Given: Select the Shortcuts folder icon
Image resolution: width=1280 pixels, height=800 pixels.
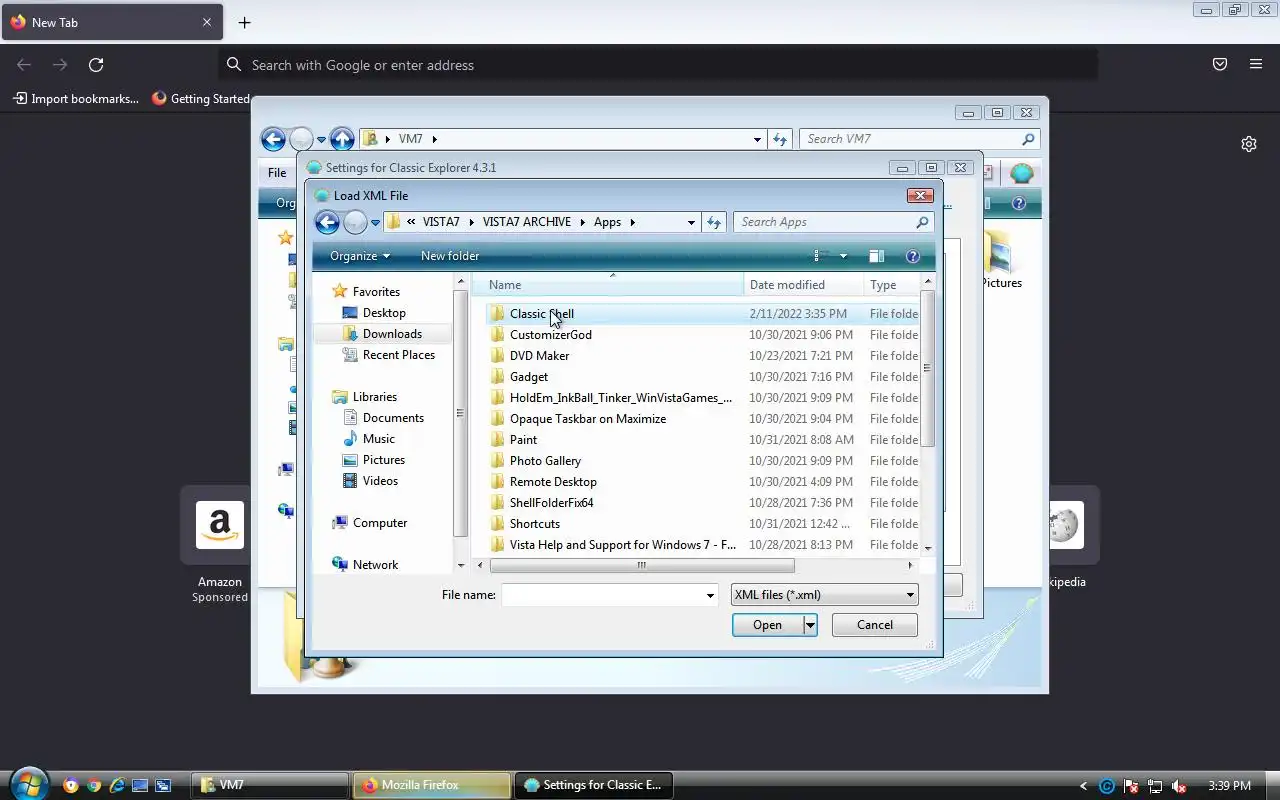Looking at the screenshot, I should click(x=497, y=523).
